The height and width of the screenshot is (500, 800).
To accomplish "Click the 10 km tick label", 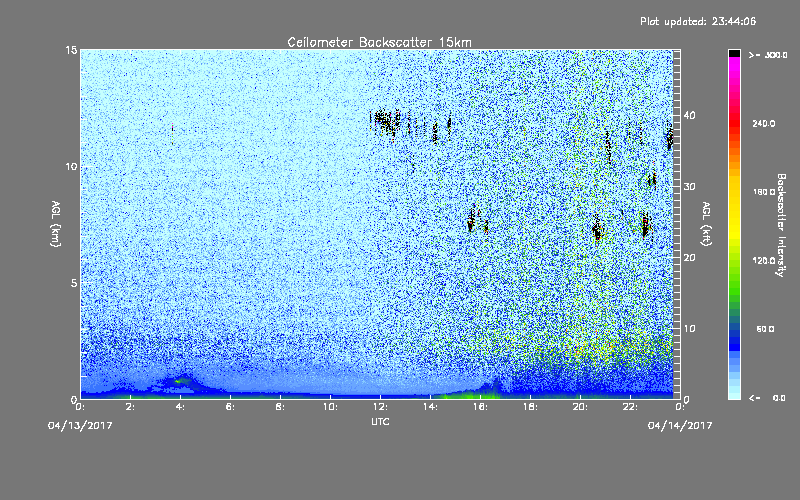I will click(x=71, y=167).
